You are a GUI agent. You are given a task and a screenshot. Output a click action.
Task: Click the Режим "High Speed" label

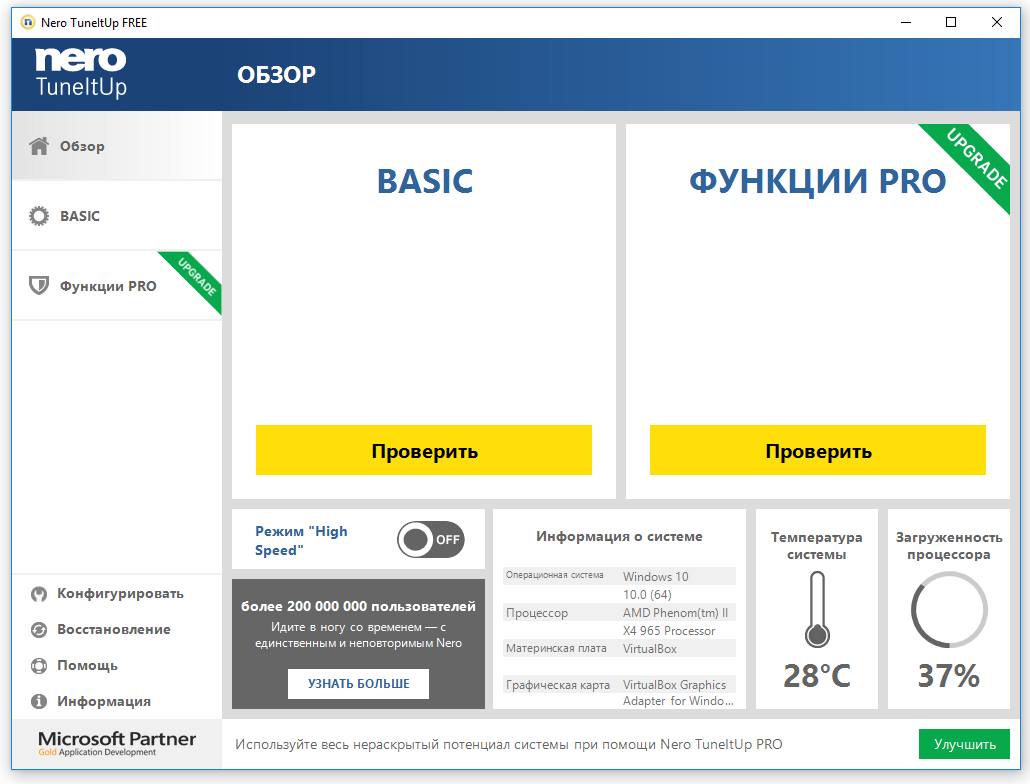tap(302, 540)
